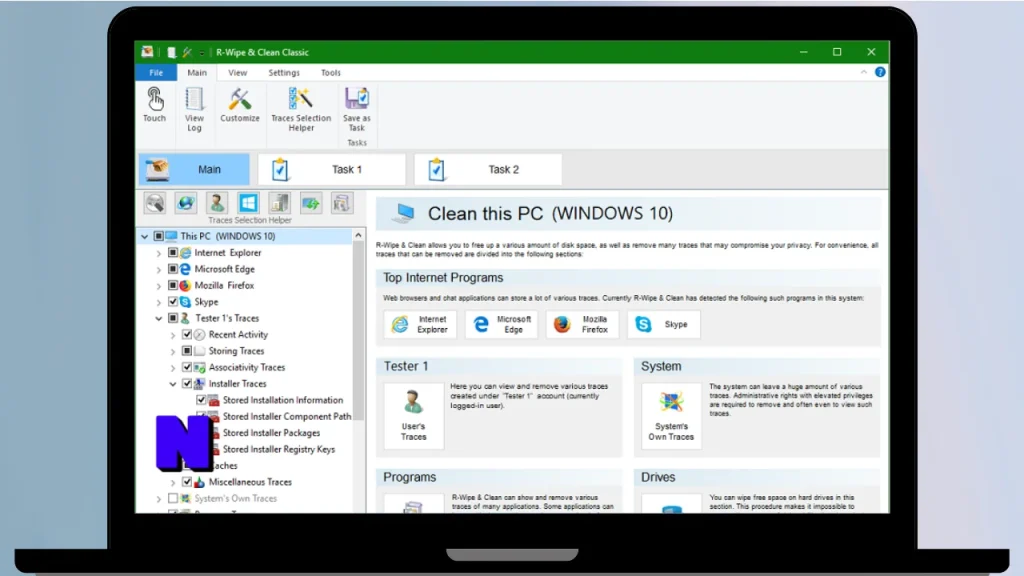Screen dimensions: 1024x576
Task: Click the user icon in traces helper bar
Action: coord(217,203)
